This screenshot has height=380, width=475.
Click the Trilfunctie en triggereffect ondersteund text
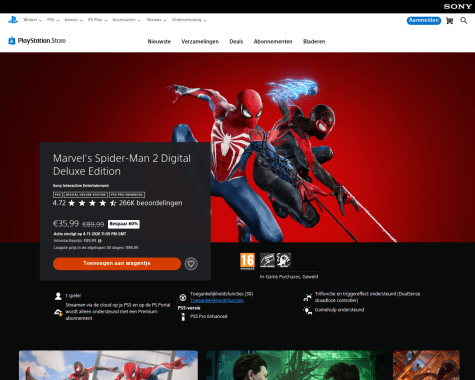367,297
